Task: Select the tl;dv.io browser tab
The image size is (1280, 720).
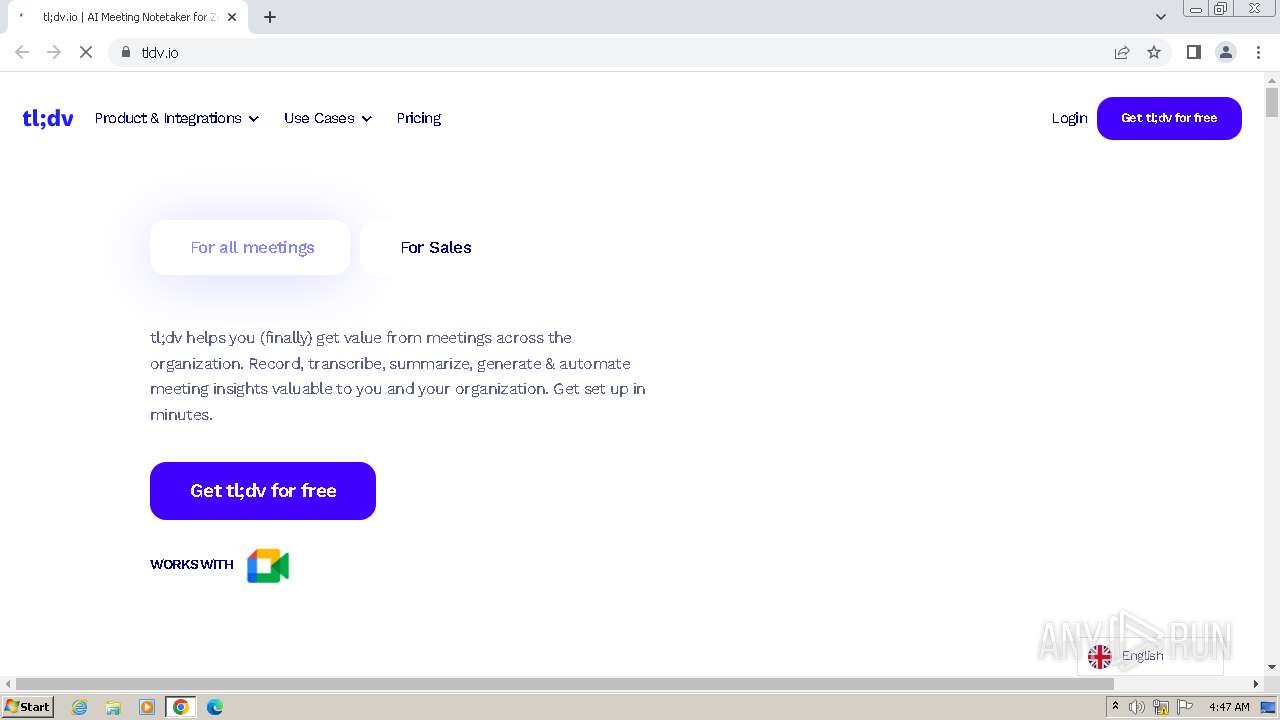Action: [x=128, y=17]
